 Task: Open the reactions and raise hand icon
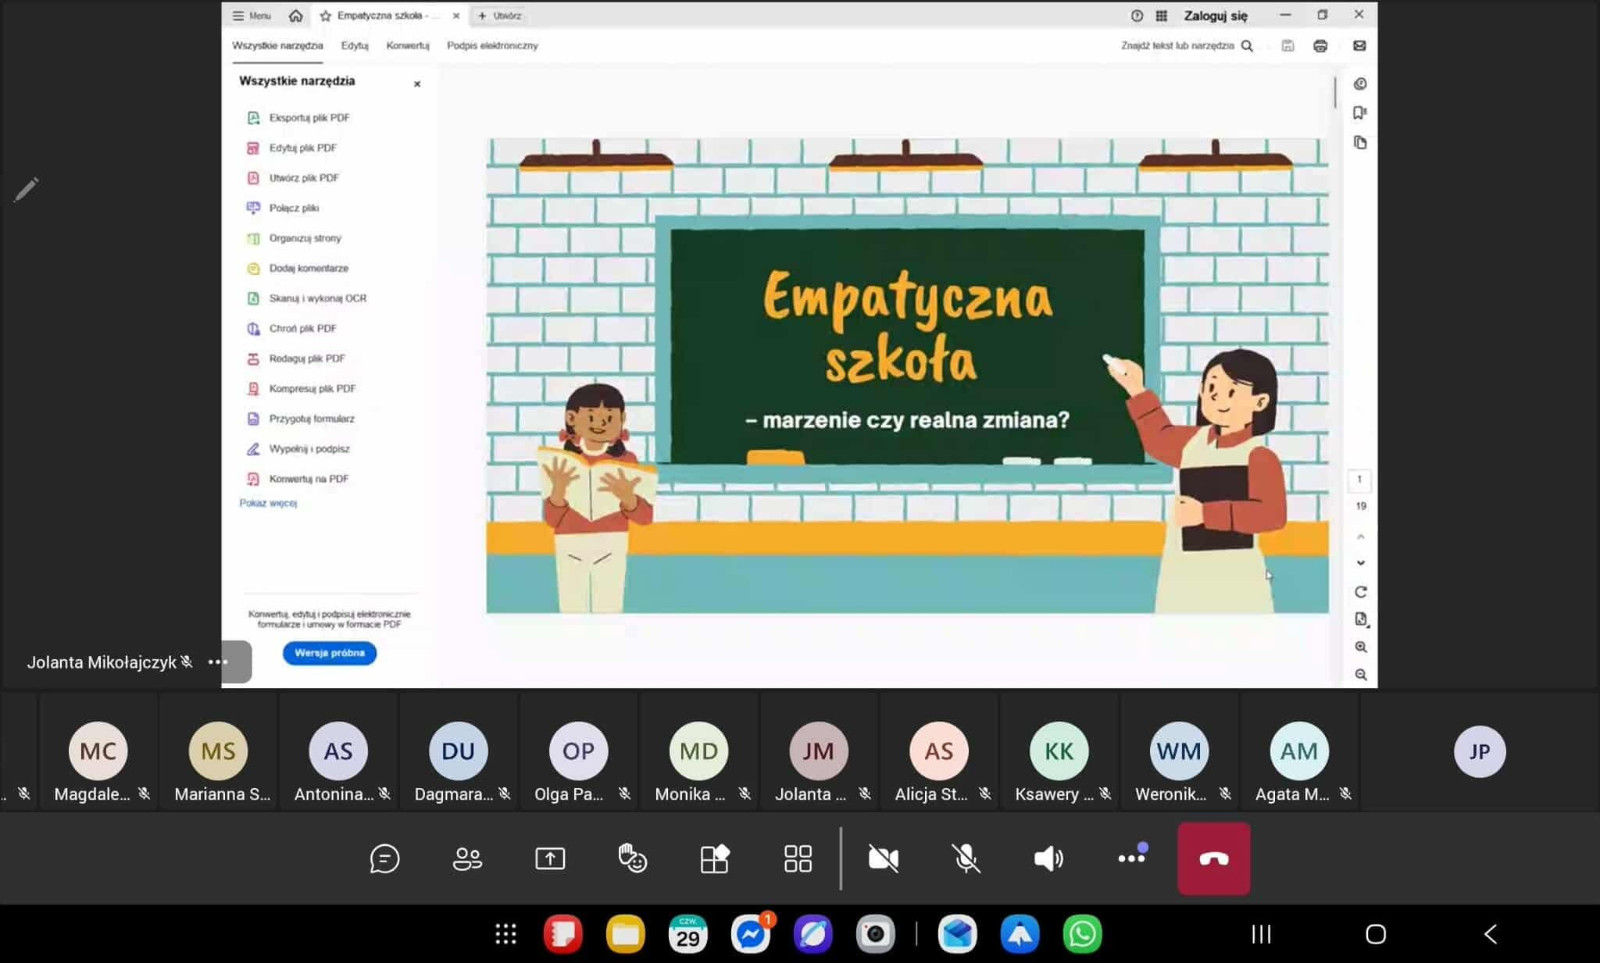click(x=632, y=858)
